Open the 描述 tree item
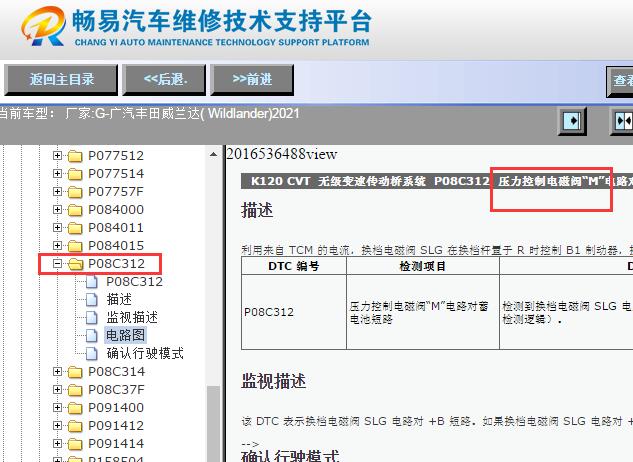 [x=119, y=300]
